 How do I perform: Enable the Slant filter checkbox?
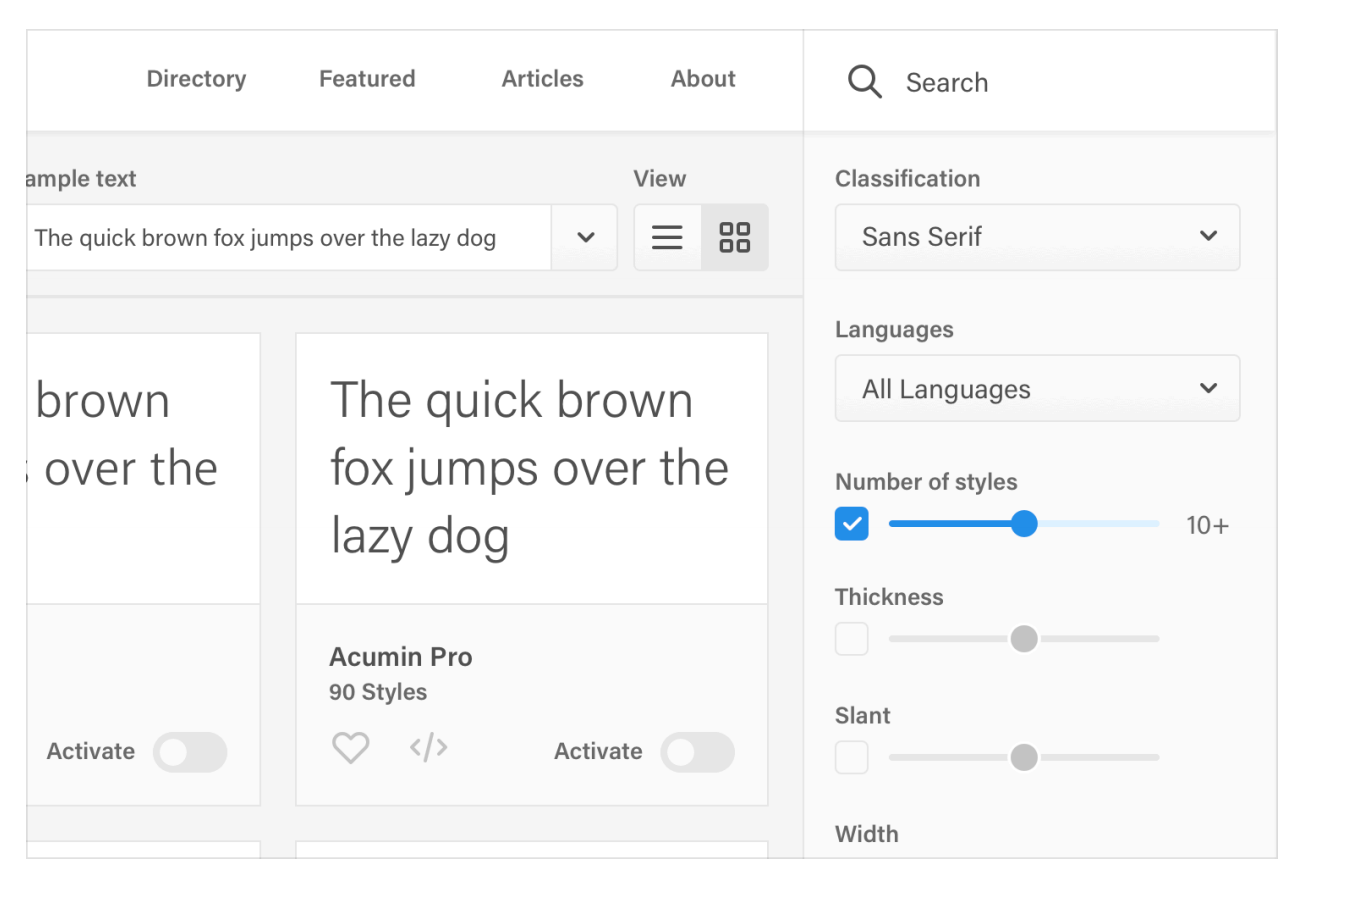pyautogui.click(x=852, y=757)
